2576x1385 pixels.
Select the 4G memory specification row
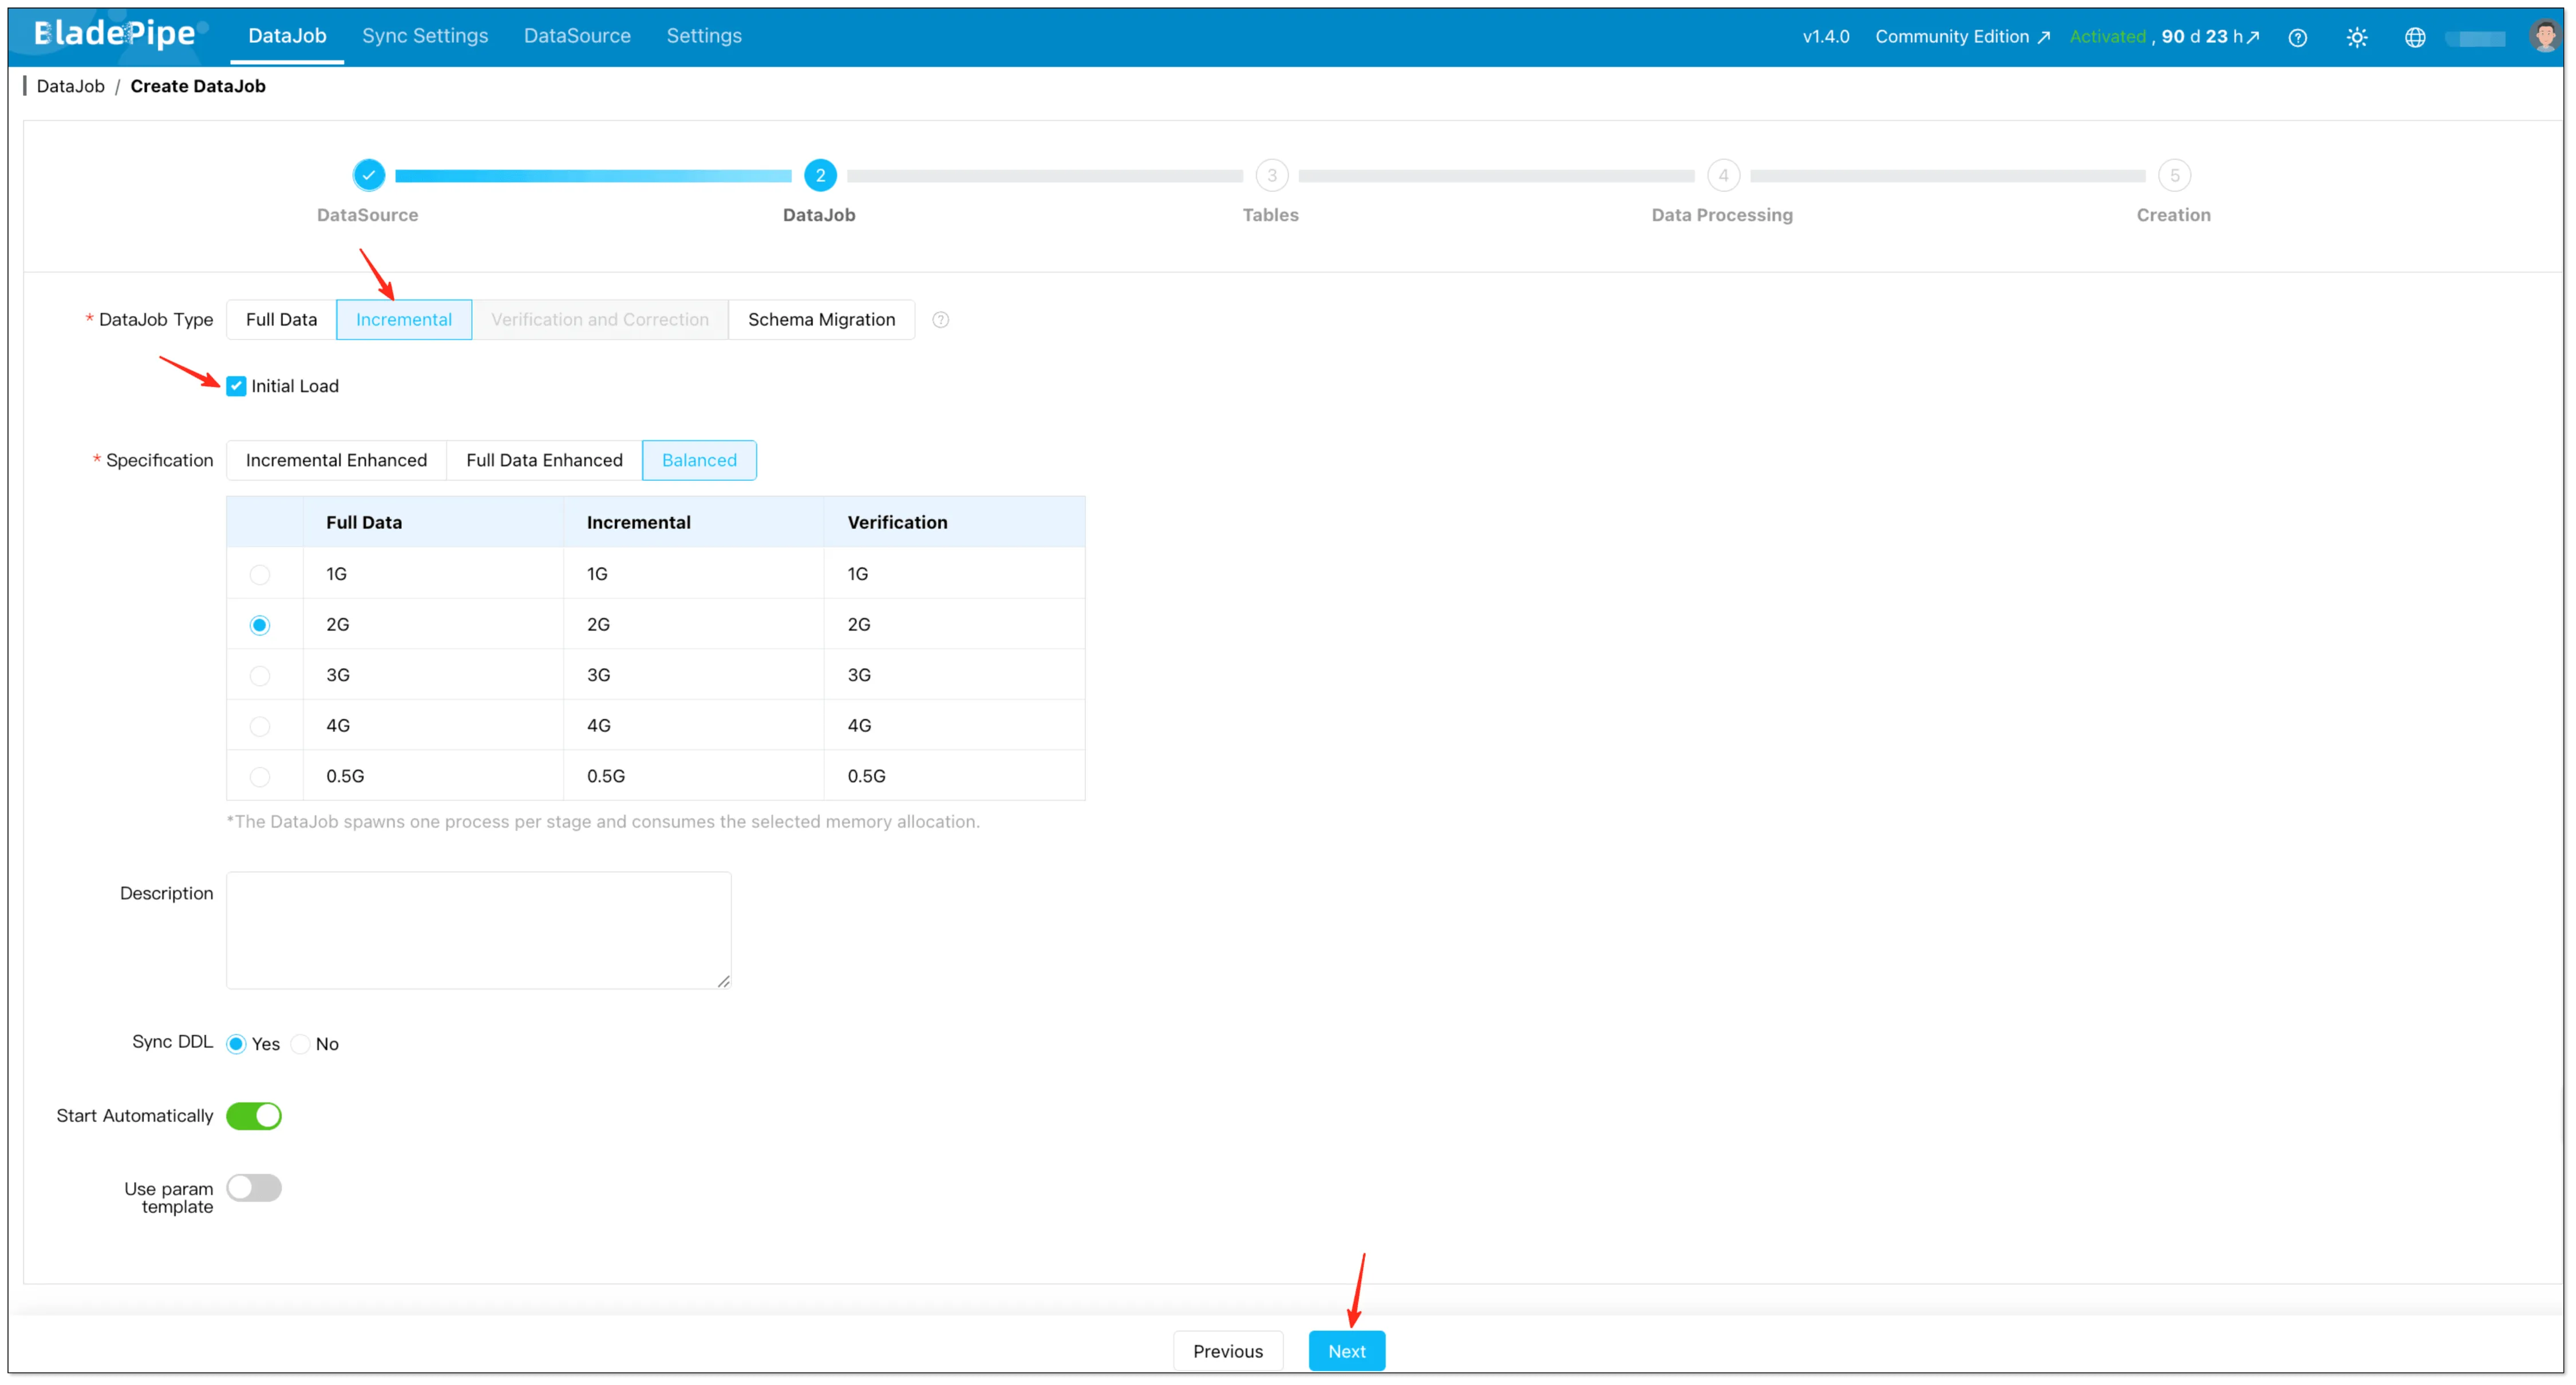tap(260, 725)
